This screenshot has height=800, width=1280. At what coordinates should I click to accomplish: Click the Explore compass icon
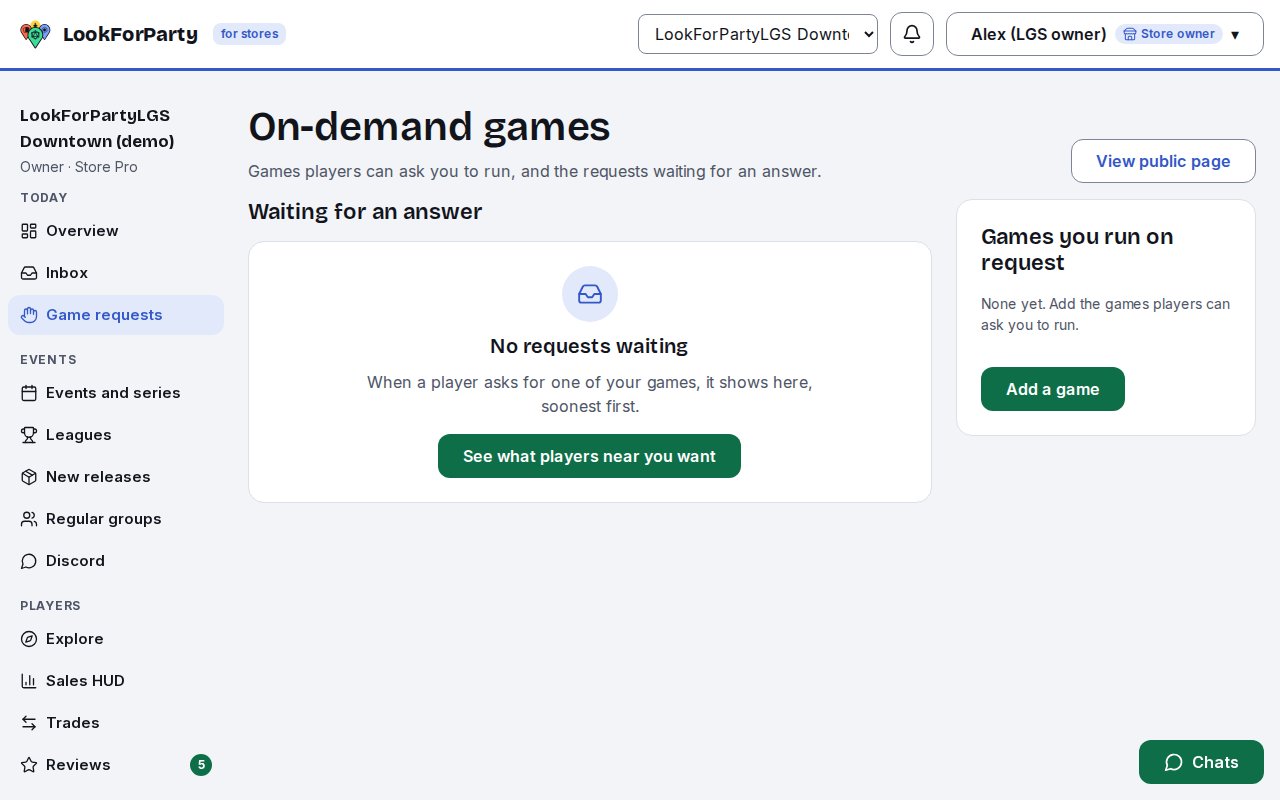tap(29, 639)
